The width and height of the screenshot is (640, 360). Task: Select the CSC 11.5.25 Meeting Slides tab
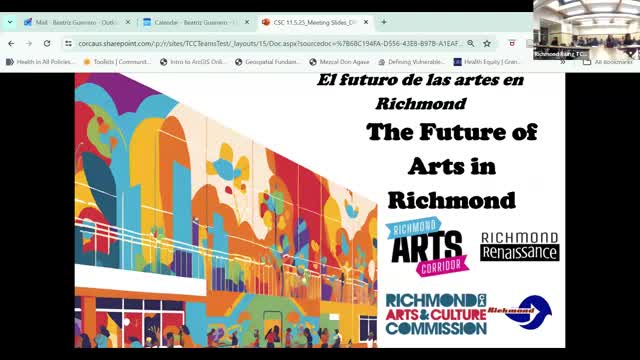(315, 22)
